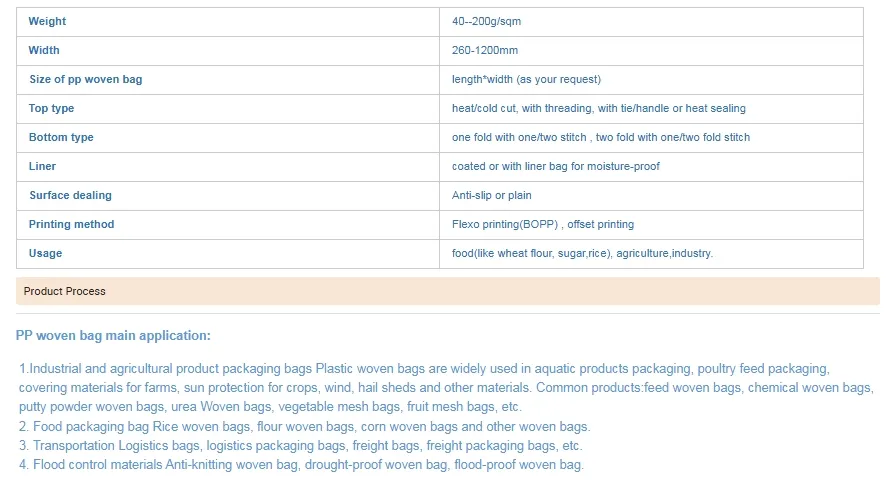Image resolution: width=887 pixels, height=490 pixels.
Task: Click the Printing method label
Action: pos(71,224)
